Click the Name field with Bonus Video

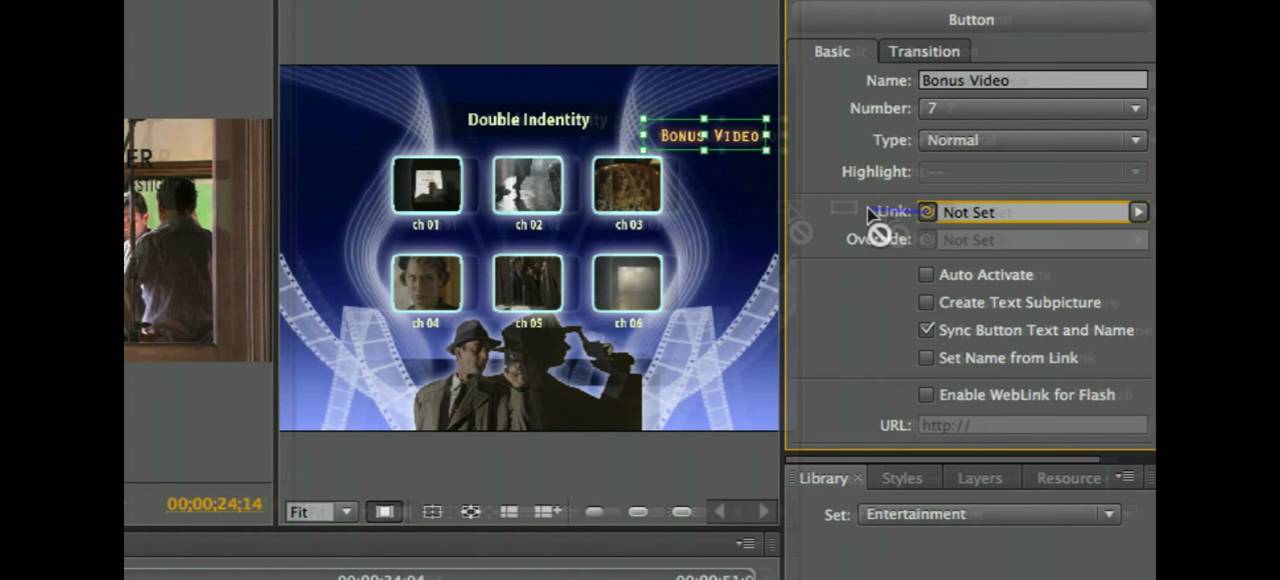pyautogui.click(x=1033, y=80)
